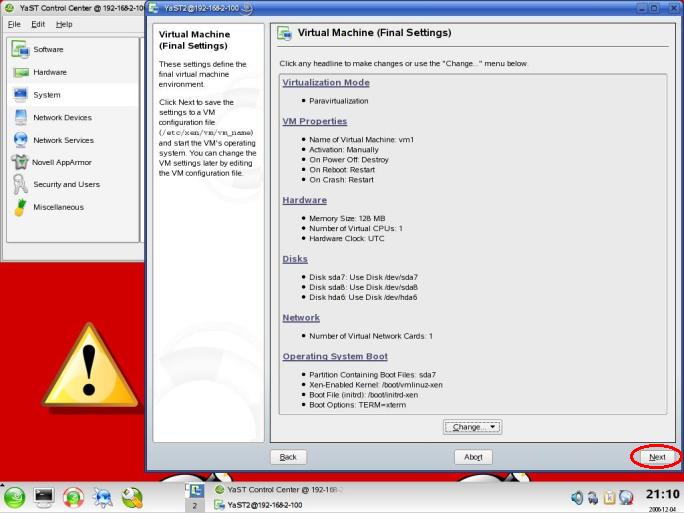This screenshot has width=684, height=513.
Task: Open Novell AppArmor category
Action: pyautogui.click(x=73, y=162)
